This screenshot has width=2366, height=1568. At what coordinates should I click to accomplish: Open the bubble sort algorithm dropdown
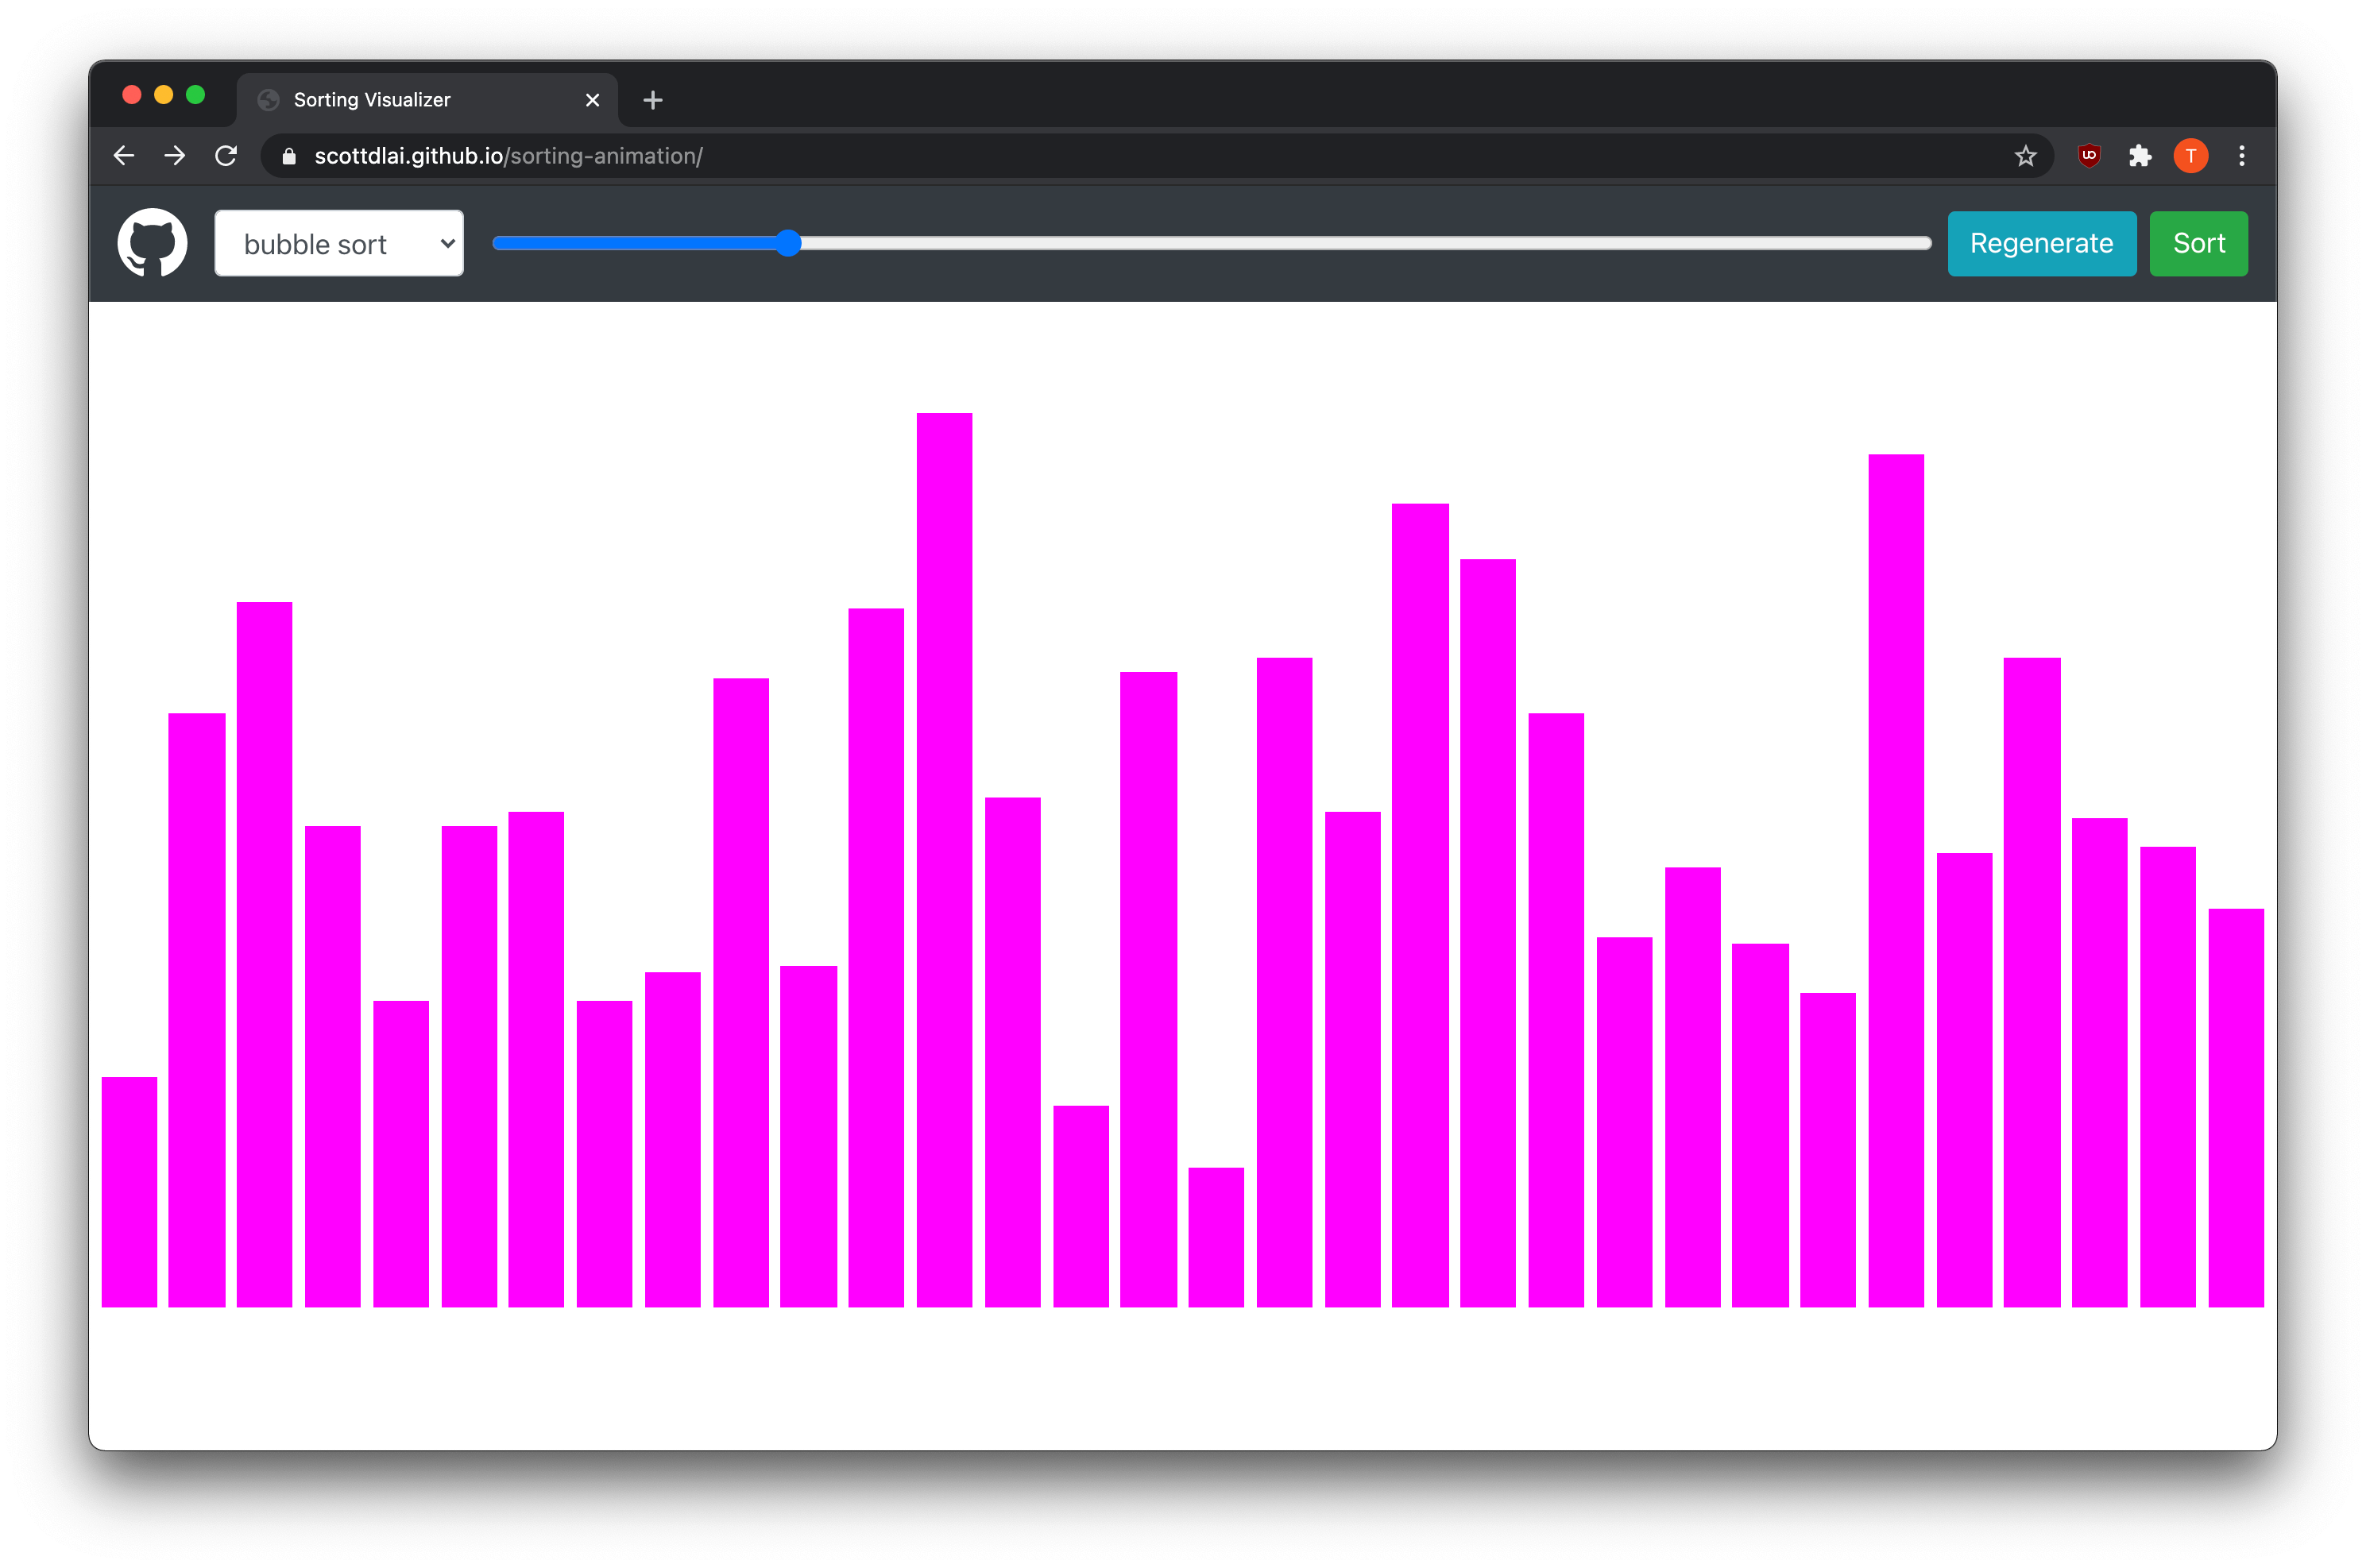tap(339, 243)
